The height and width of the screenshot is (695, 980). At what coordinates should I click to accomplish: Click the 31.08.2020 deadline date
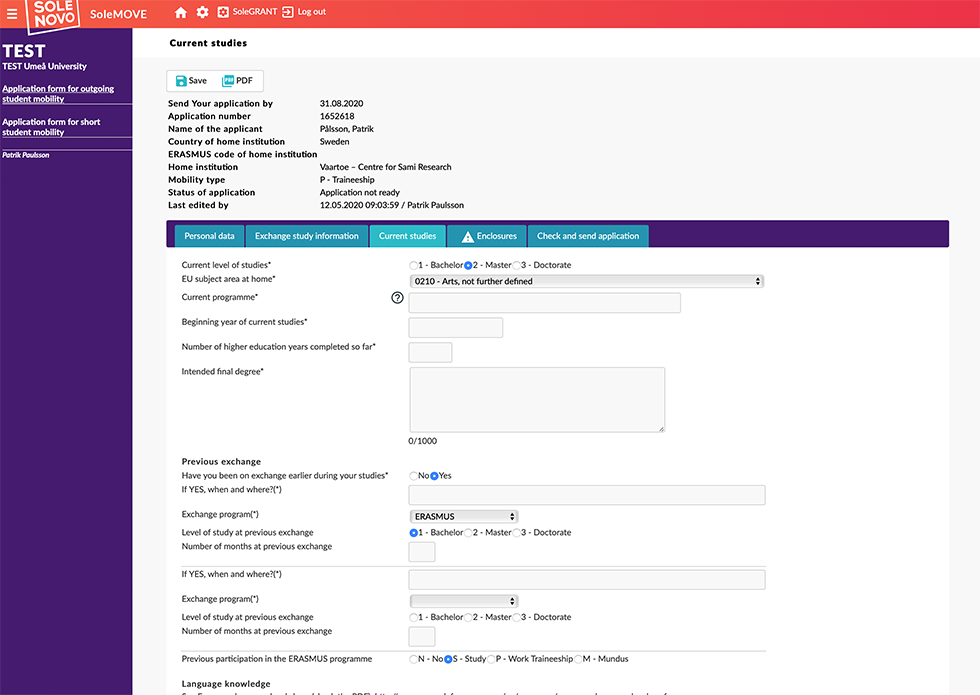pyautogui.click(x=341, y=104)
